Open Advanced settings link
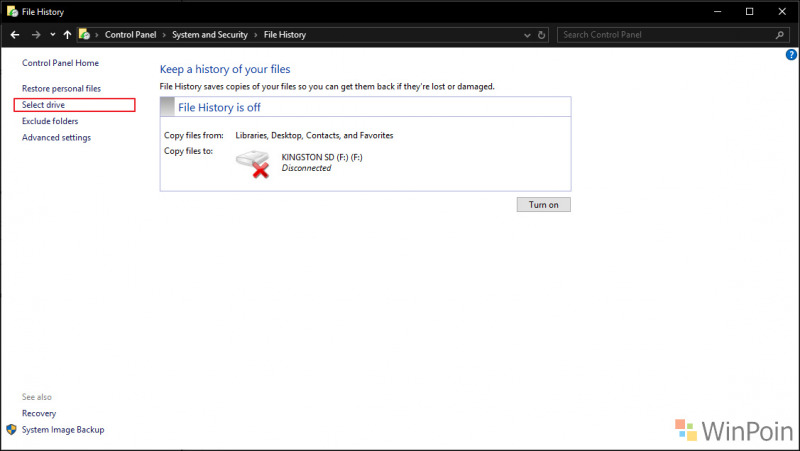Screen dimensions: 800x451 (56, 137)
